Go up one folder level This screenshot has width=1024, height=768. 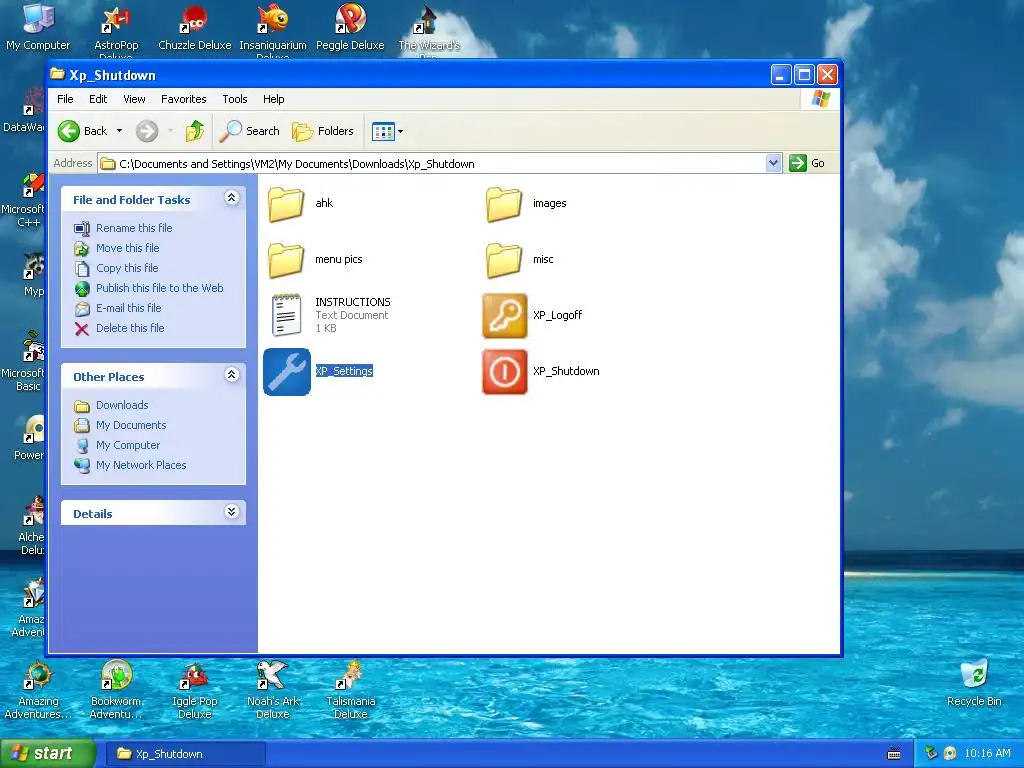195,131
